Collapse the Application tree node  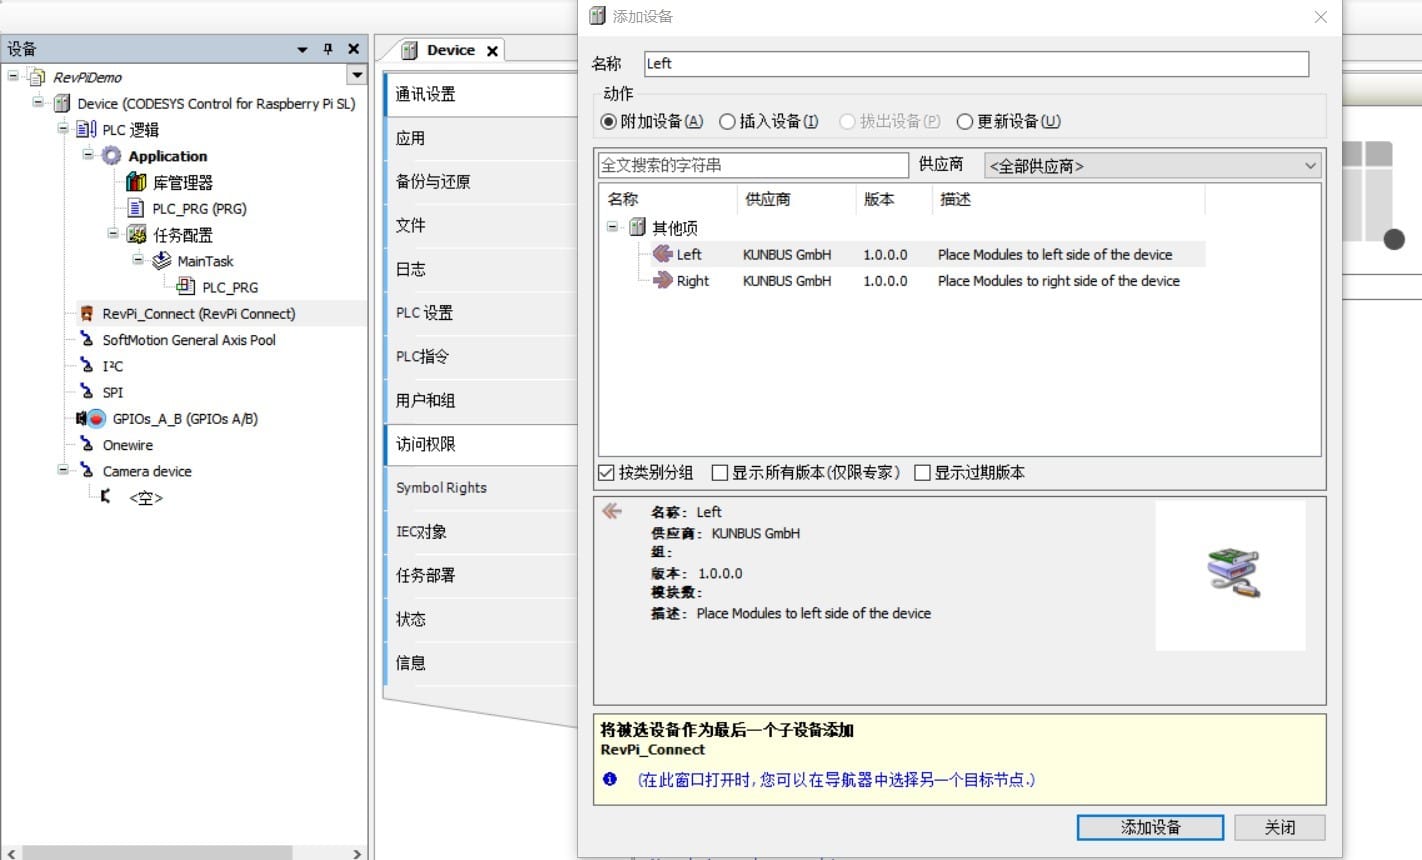click(x=88, y=155)
